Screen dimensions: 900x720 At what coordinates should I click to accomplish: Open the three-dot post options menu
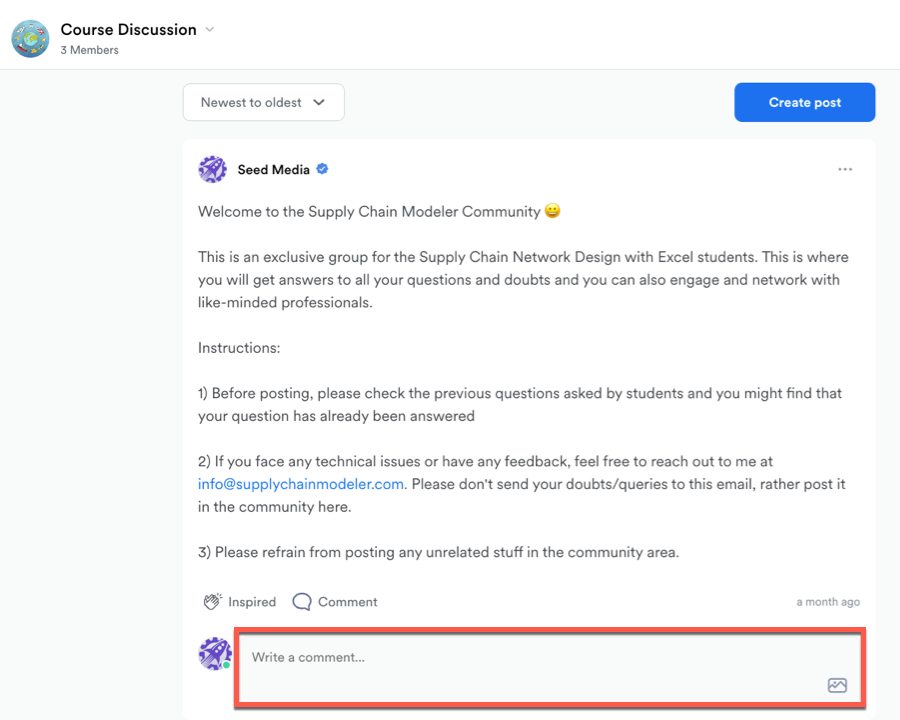point(845,170)
